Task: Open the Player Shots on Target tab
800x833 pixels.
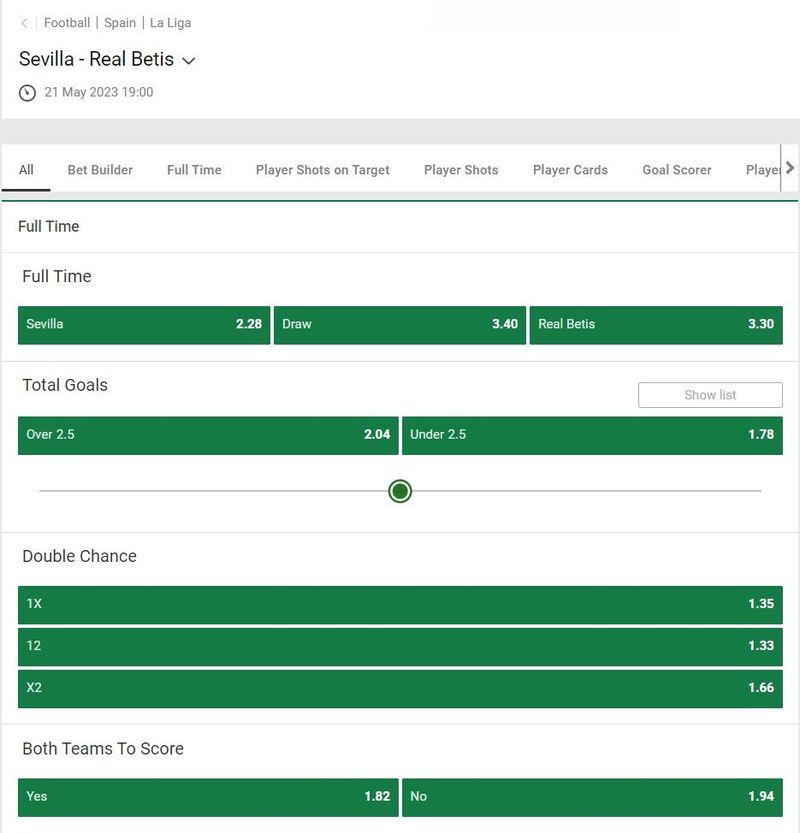Action: coord(322,169)
